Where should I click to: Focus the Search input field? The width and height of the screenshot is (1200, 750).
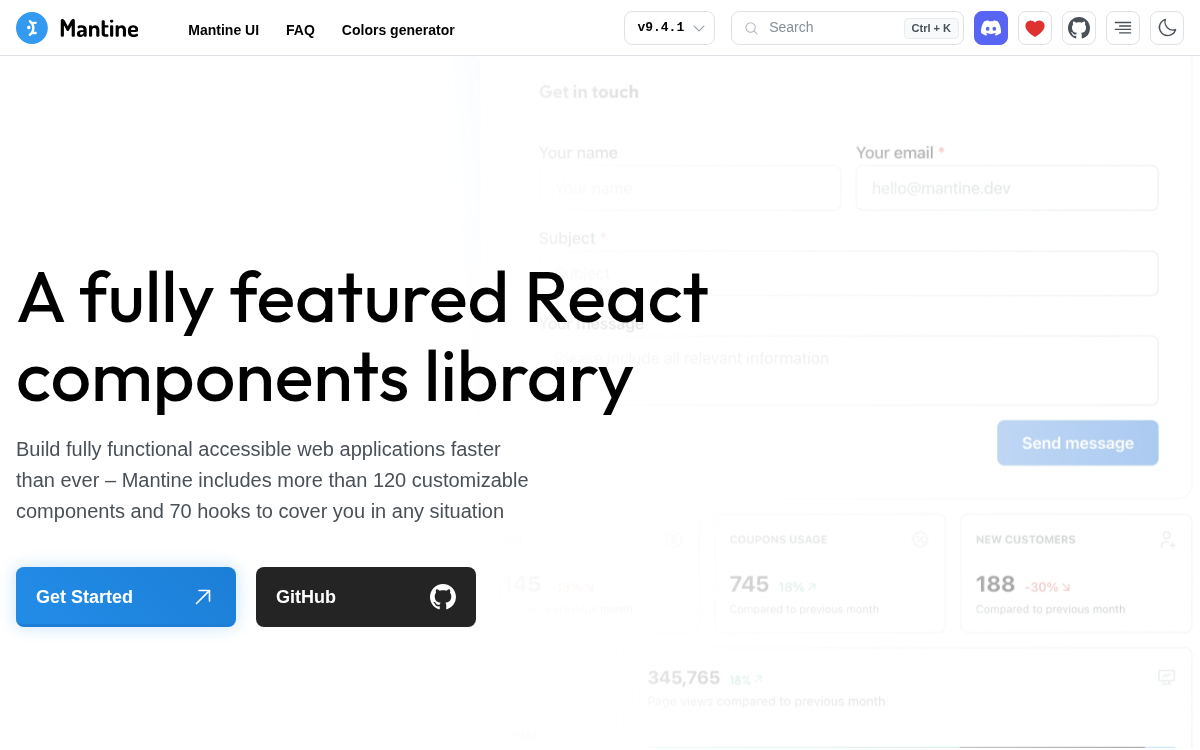coord(847,28)
